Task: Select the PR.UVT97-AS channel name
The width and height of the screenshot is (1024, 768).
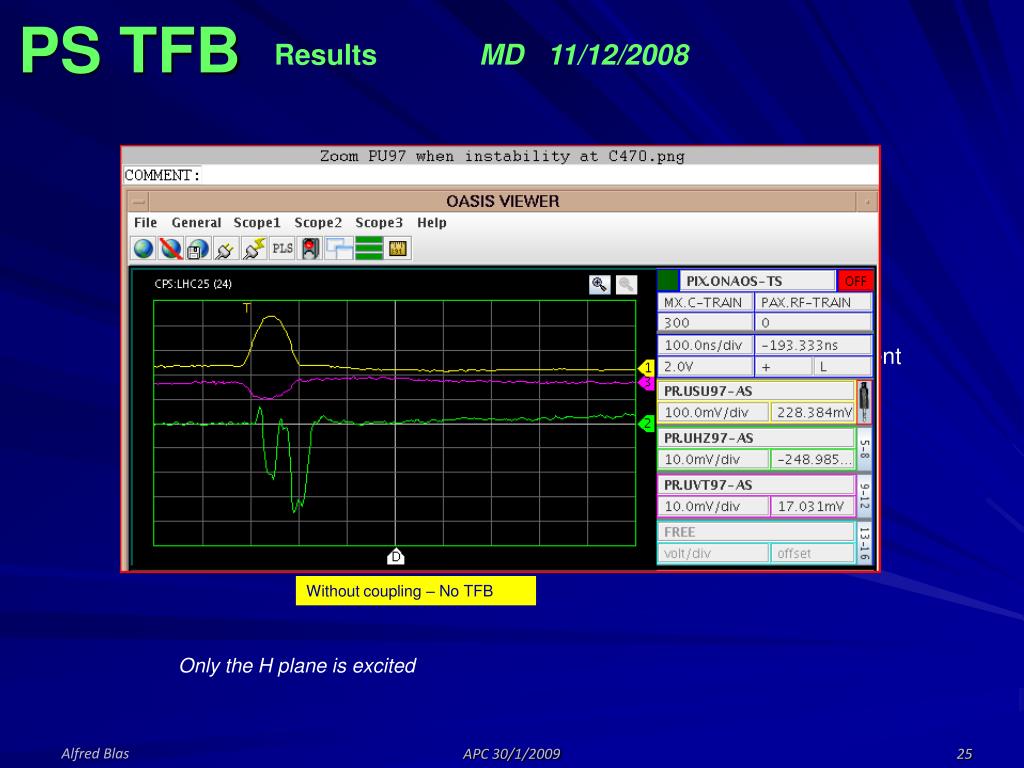Action: pos(756,485)
